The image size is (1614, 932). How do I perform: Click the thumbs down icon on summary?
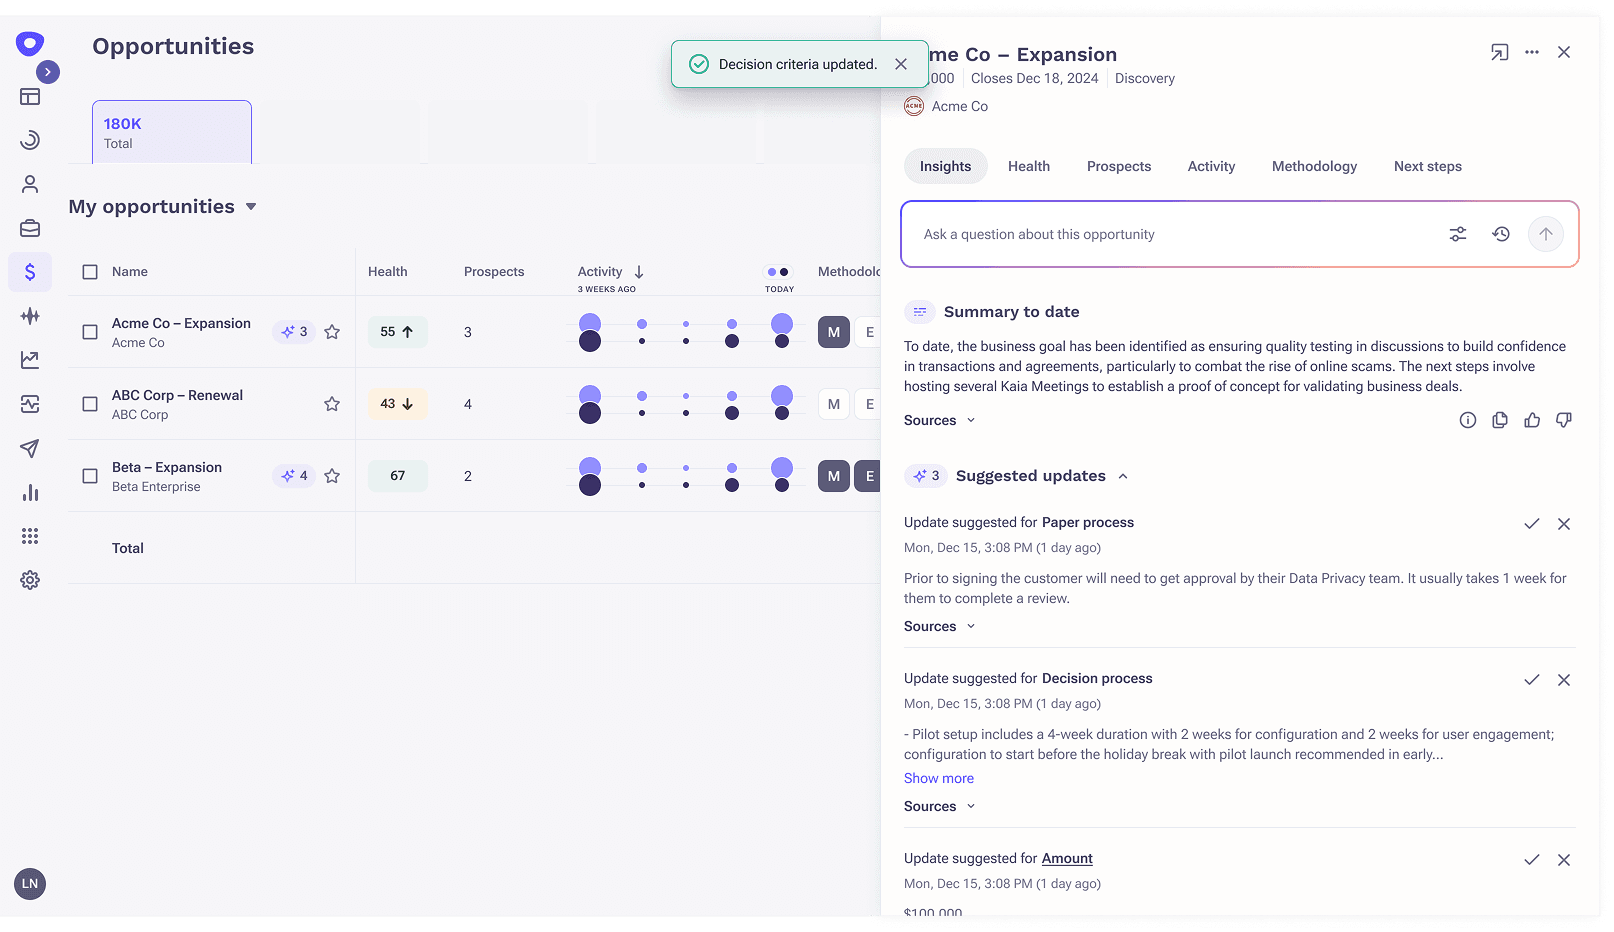[1563, 421]
